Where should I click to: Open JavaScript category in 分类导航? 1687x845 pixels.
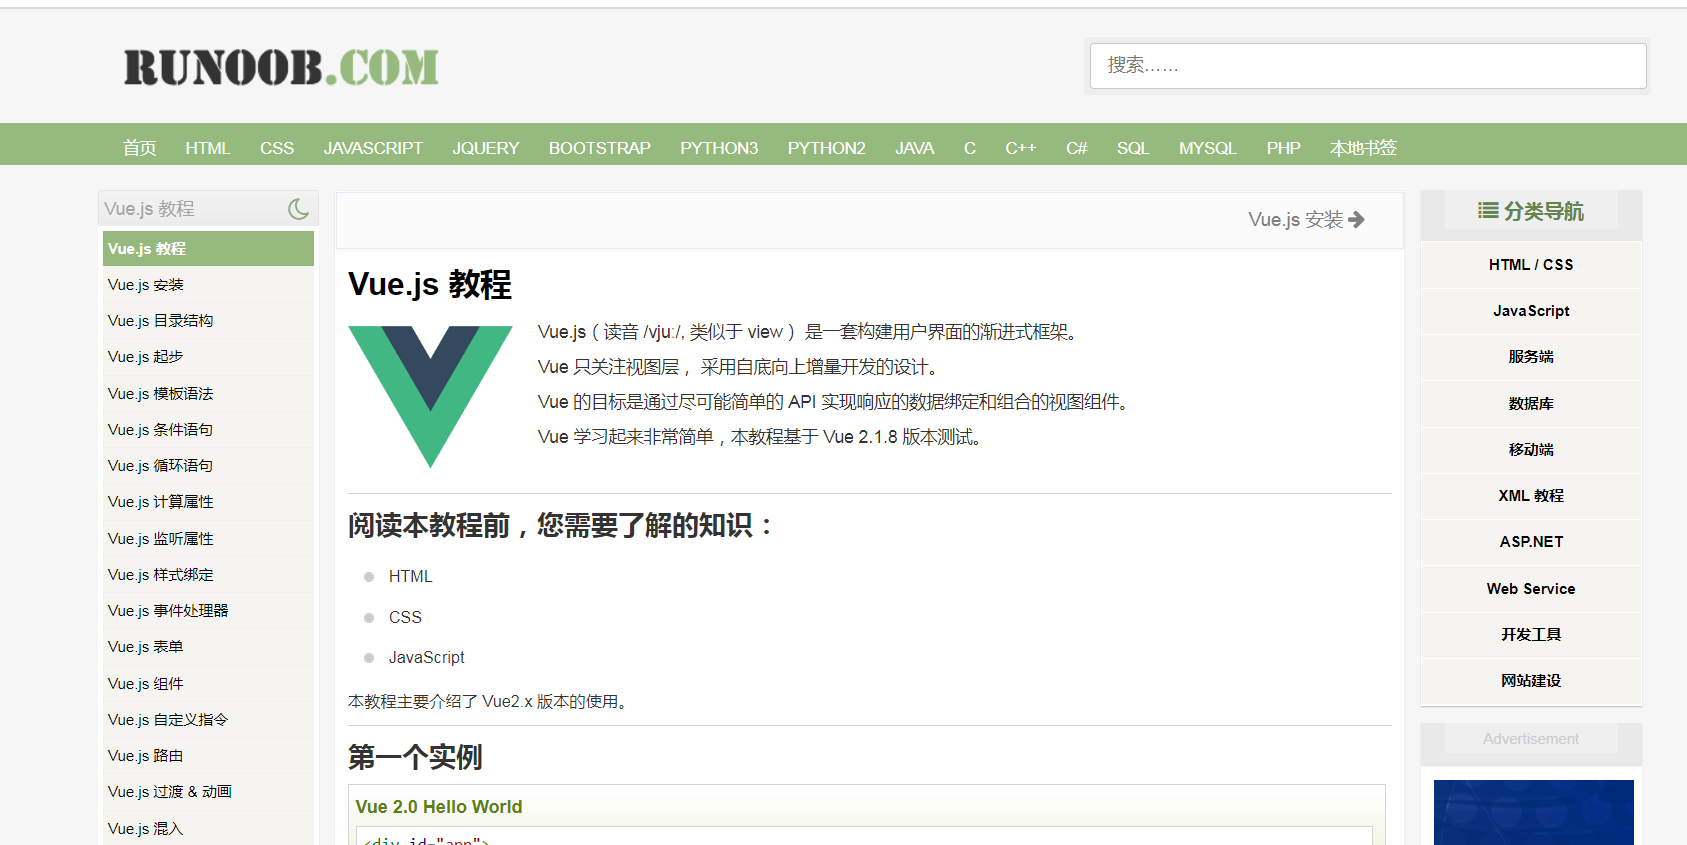(x=1531, y=311)
